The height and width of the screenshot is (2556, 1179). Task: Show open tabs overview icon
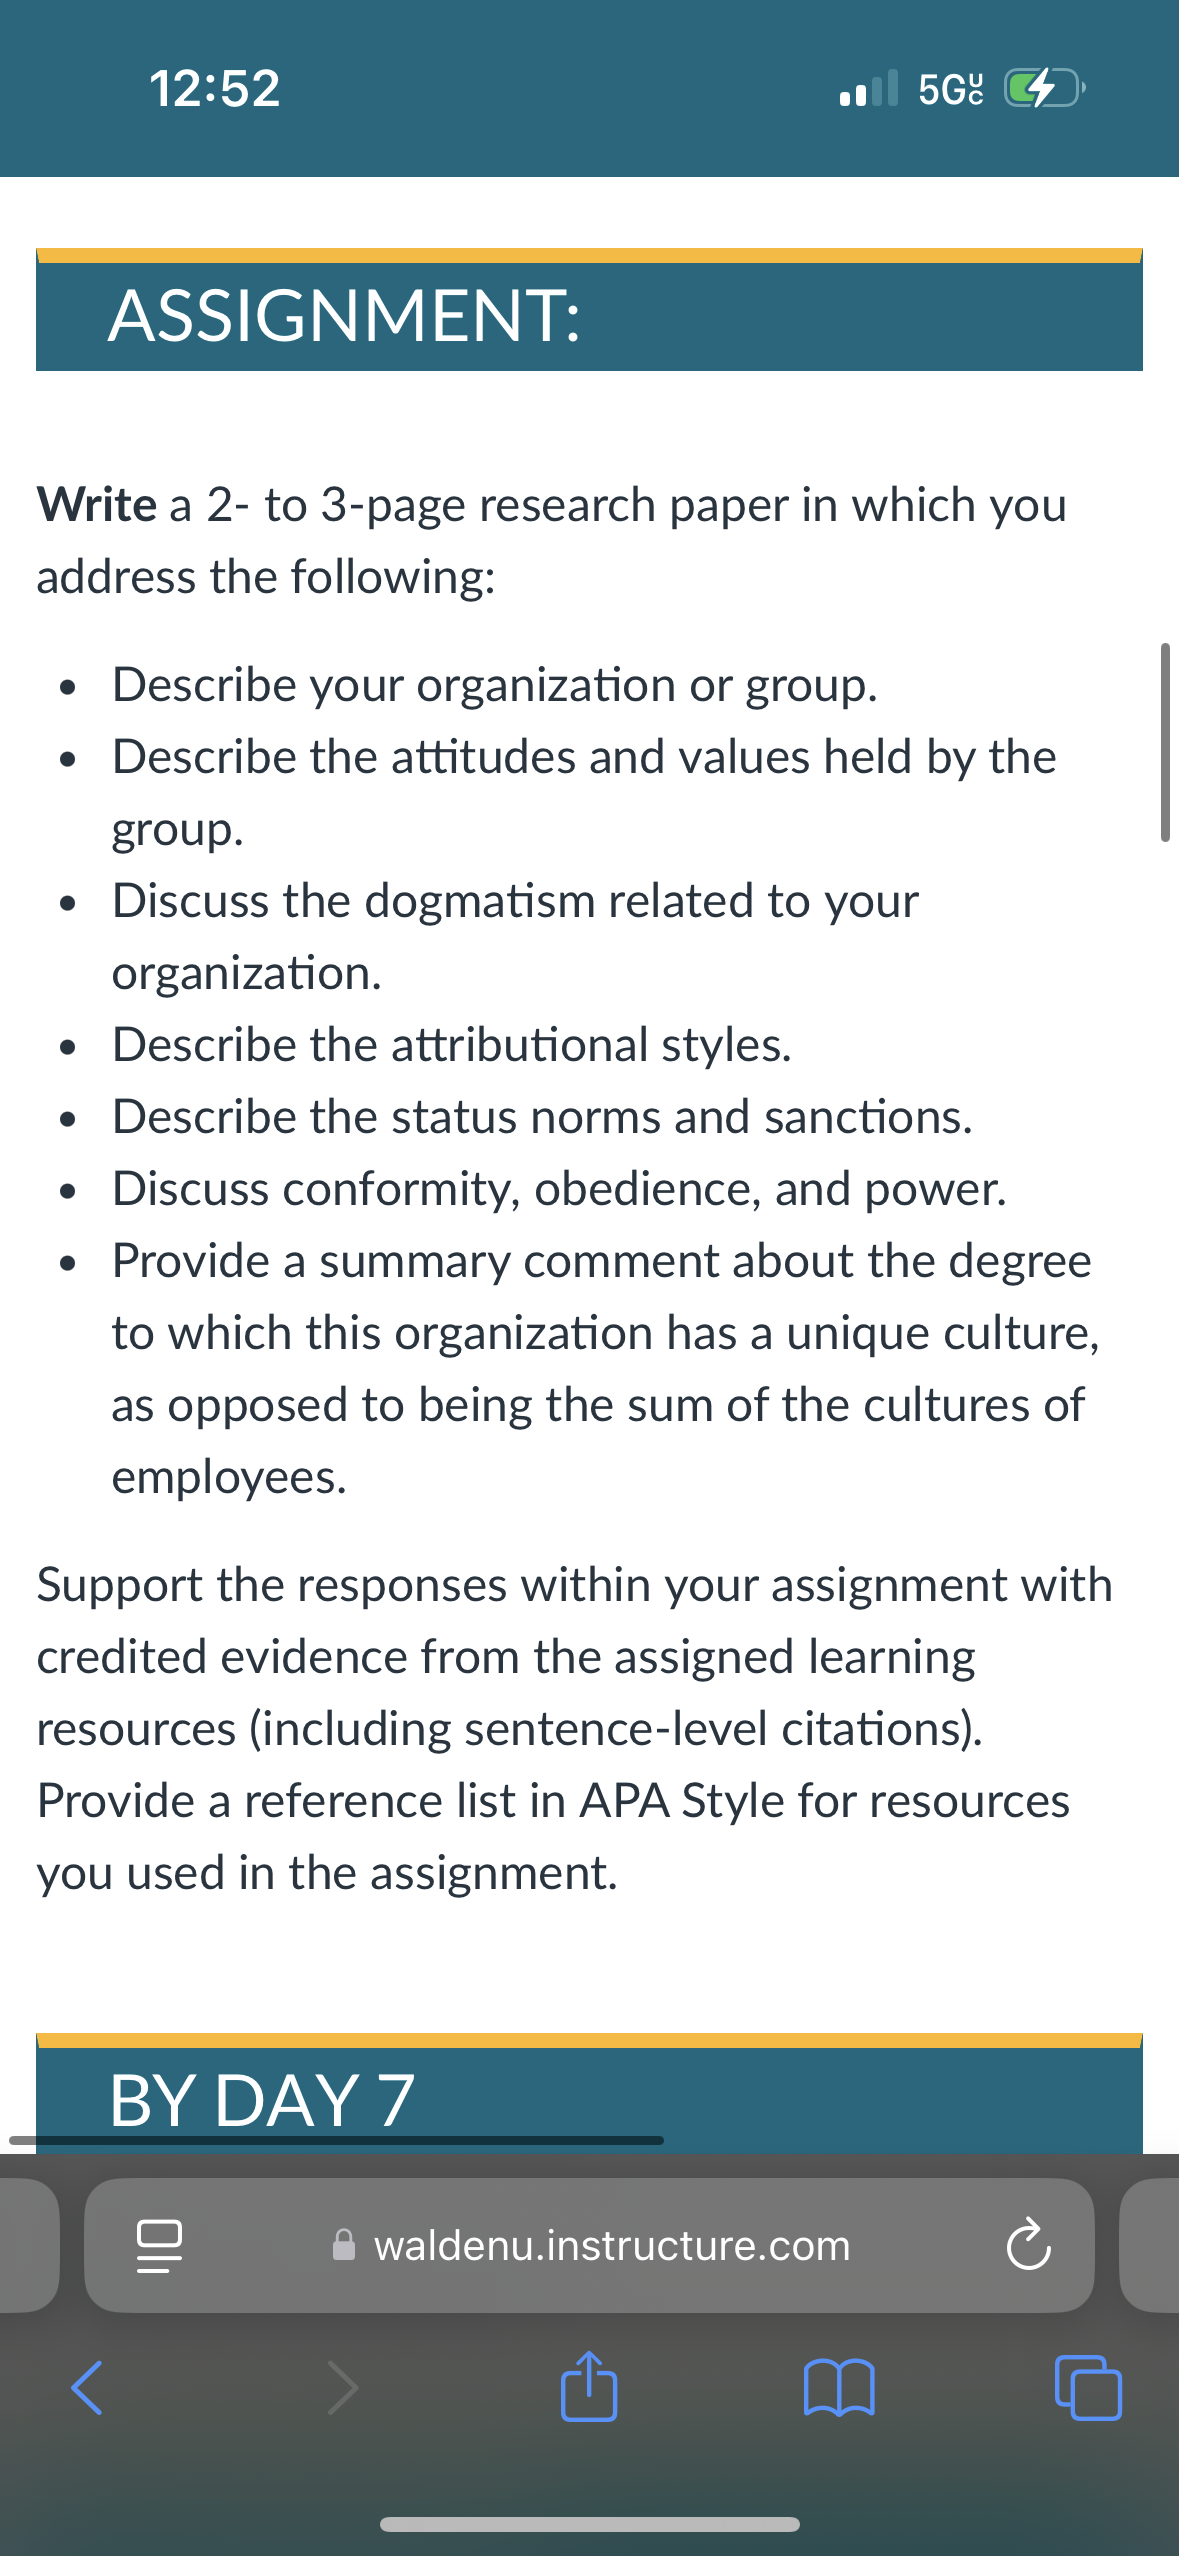pos(1088,2388)
